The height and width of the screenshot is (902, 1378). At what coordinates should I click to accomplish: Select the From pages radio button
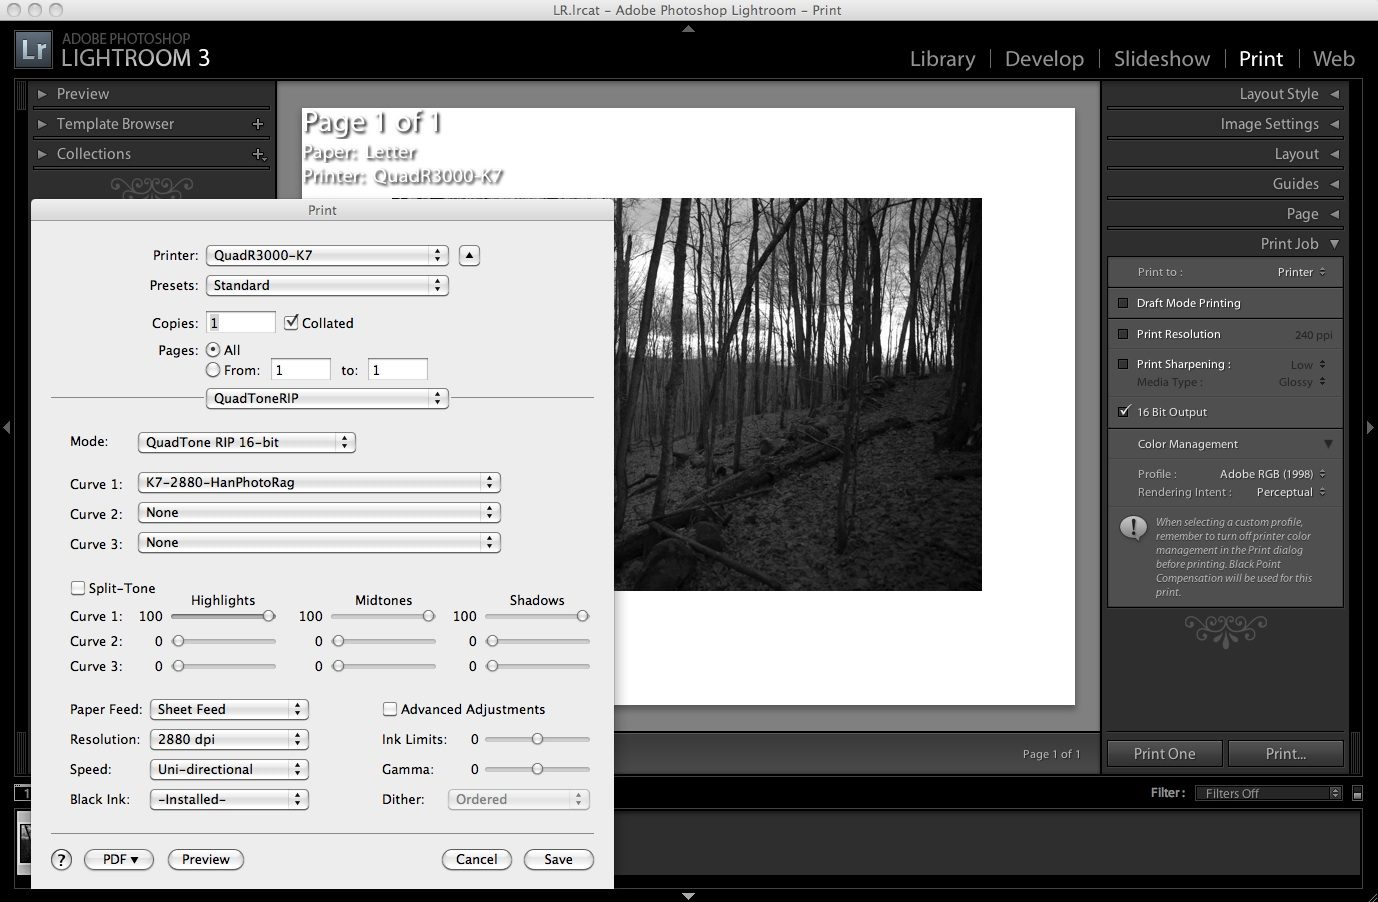pyautogui.click(x=213, y=370)
